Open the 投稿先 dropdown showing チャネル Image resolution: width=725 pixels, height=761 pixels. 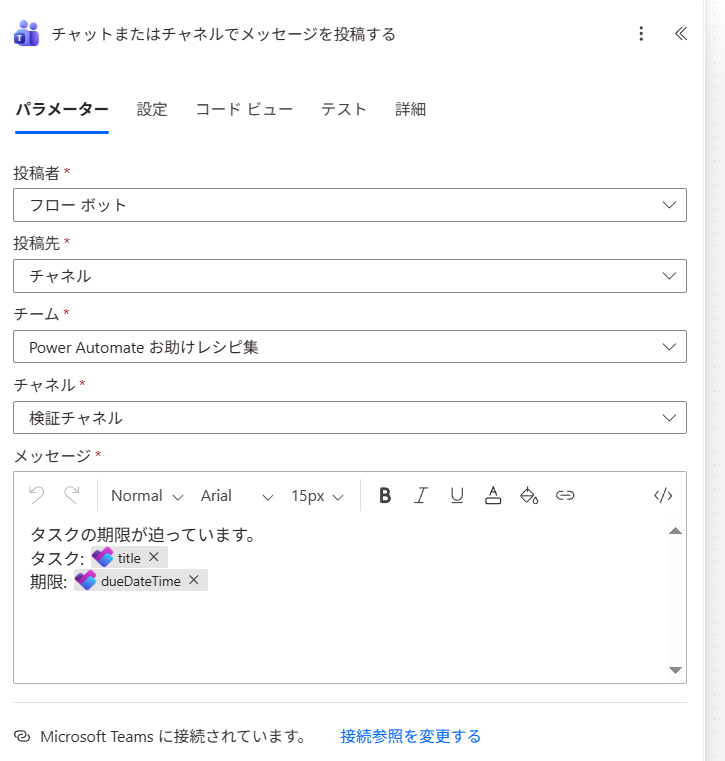click(350, 276)
